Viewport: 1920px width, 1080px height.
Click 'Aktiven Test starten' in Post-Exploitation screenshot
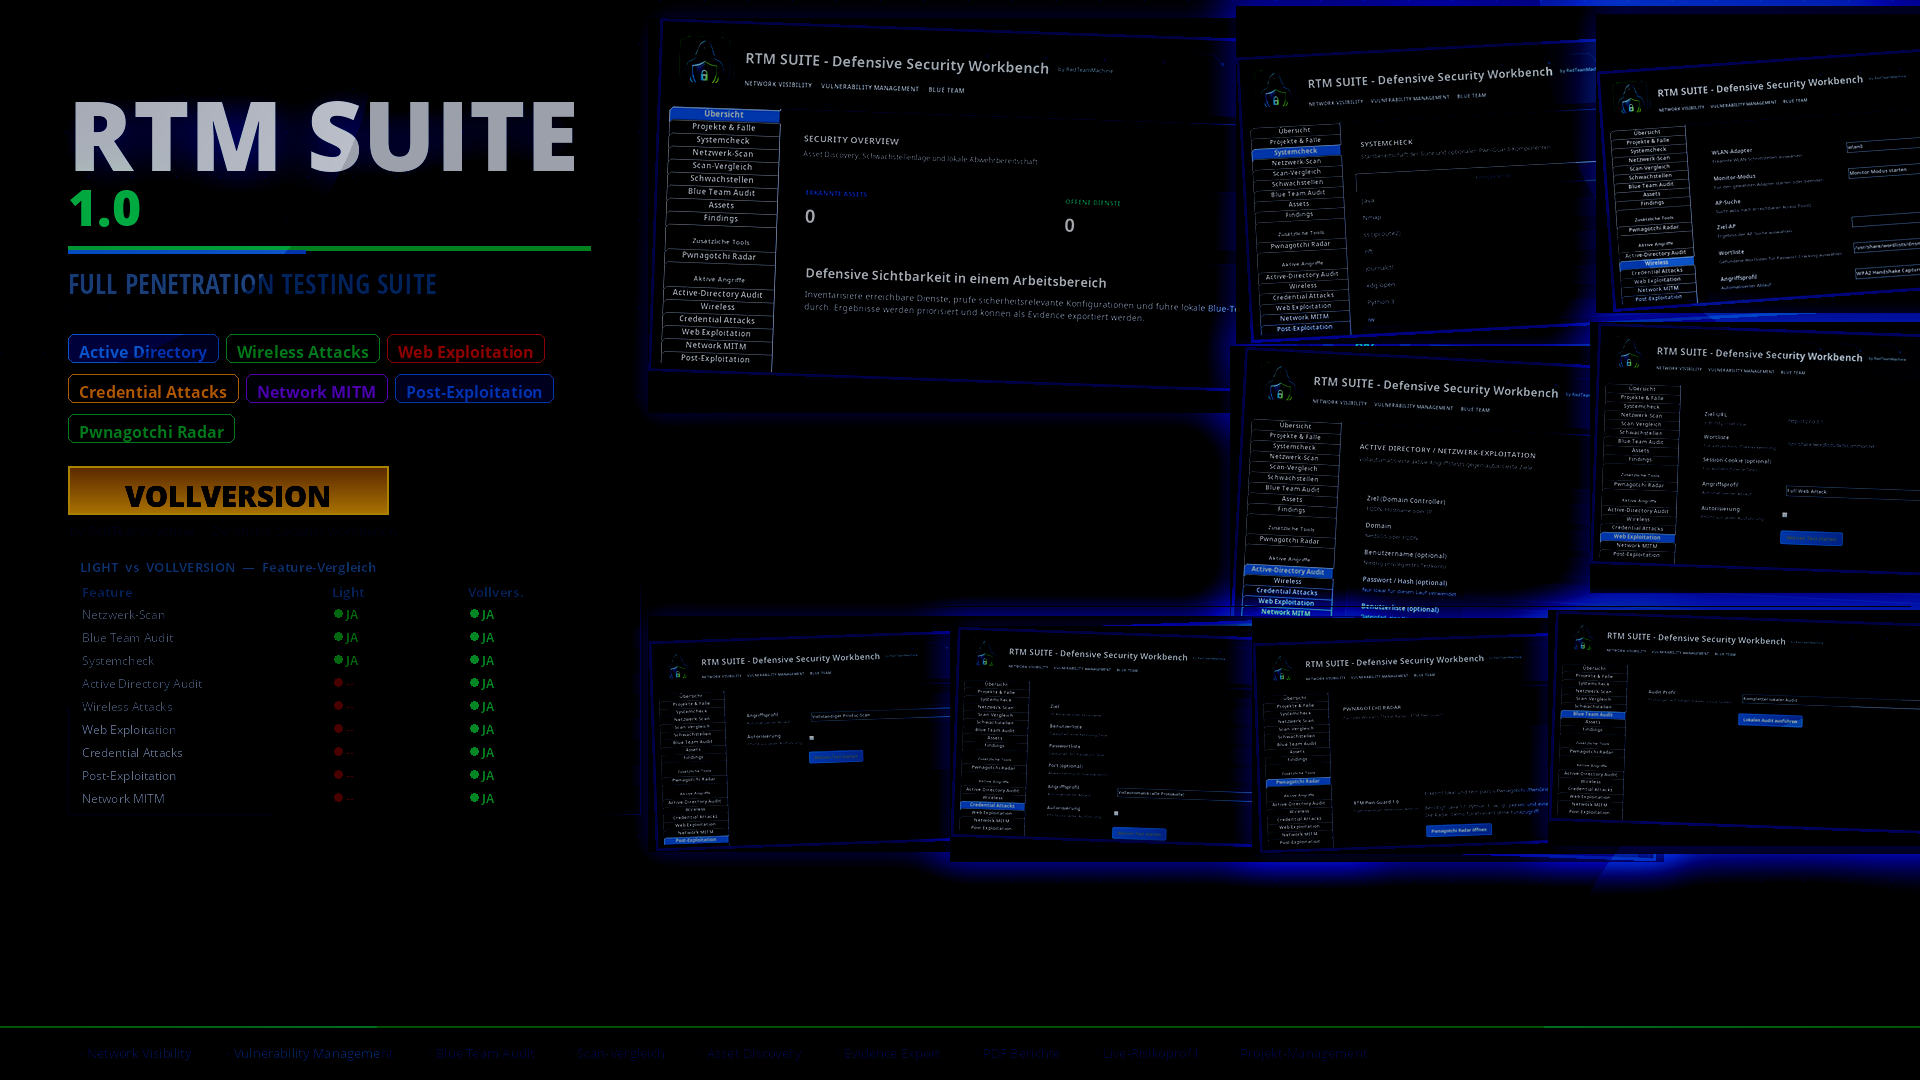[836, 757]
